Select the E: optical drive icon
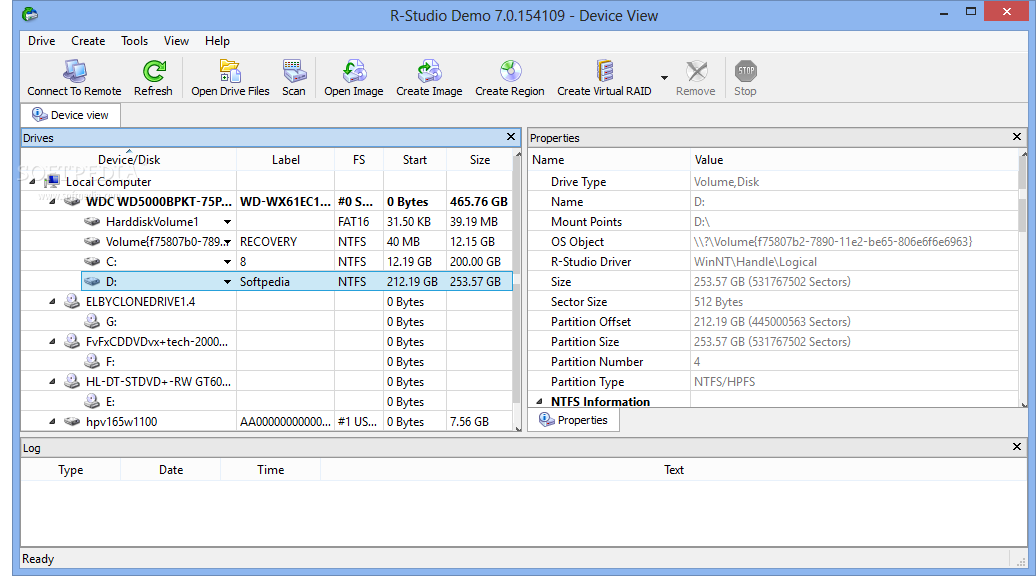 [92, 401]
